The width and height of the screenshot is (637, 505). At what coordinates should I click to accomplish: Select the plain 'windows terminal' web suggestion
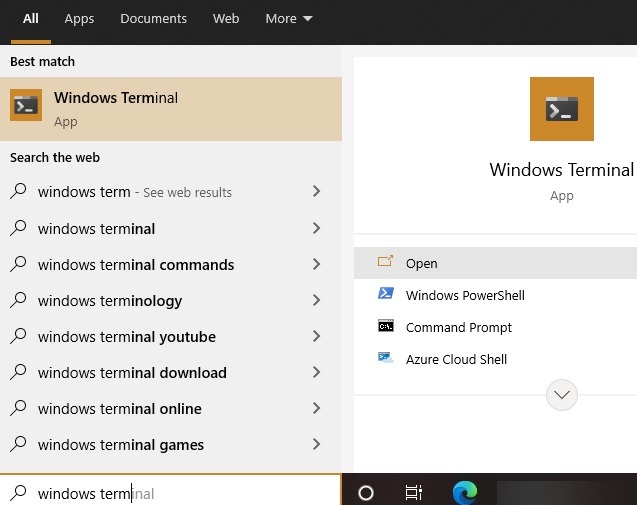click(x=171, y=228)
